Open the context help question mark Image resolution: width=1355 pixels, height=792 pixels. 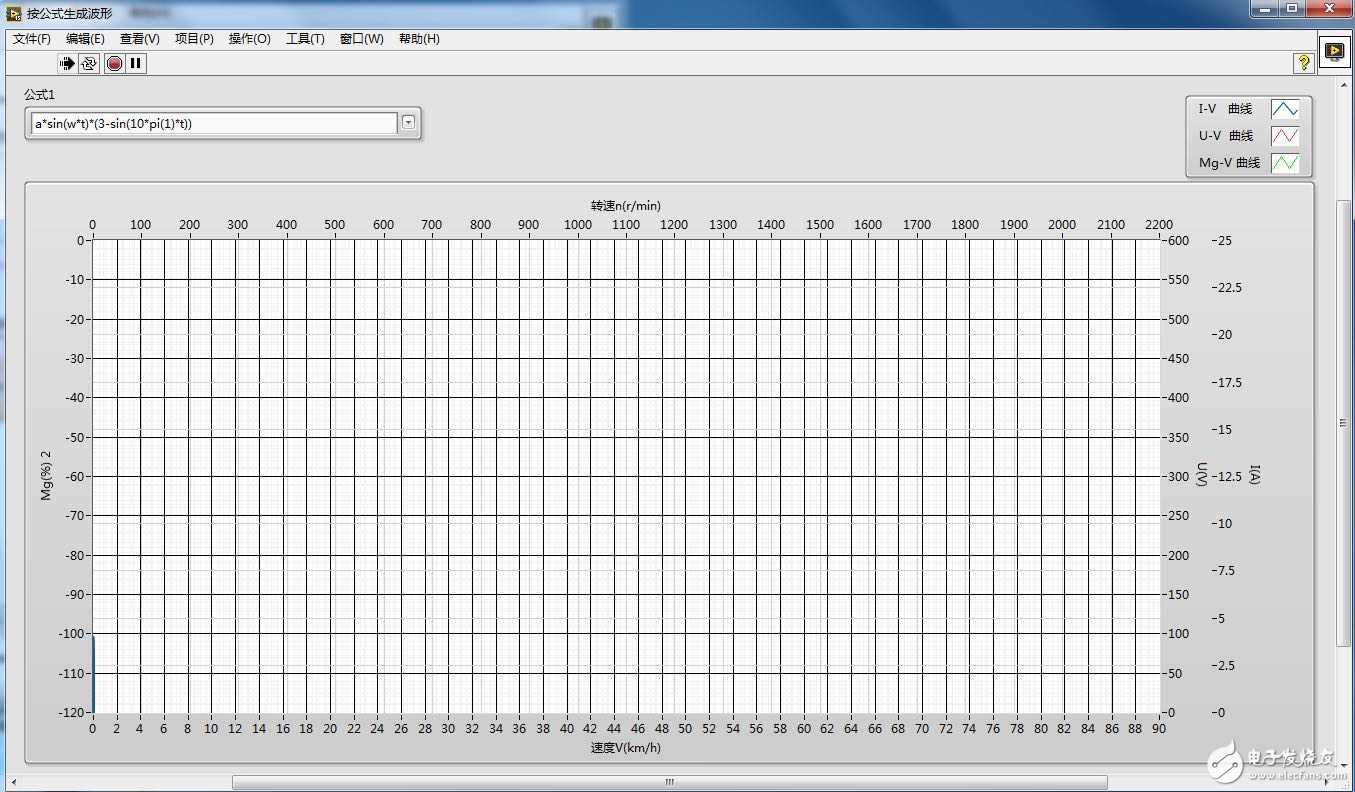click(x=1304, y=63)
